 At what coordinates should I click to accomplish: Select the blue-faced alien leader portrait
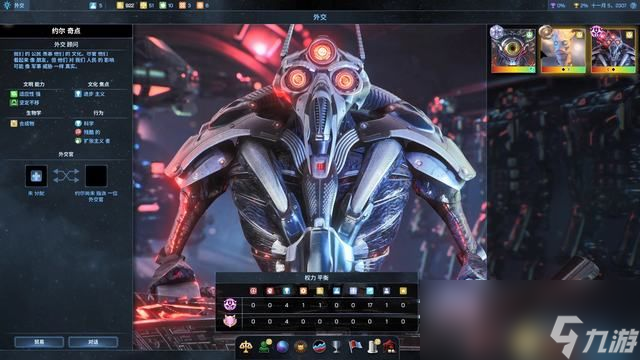point(563,49)
